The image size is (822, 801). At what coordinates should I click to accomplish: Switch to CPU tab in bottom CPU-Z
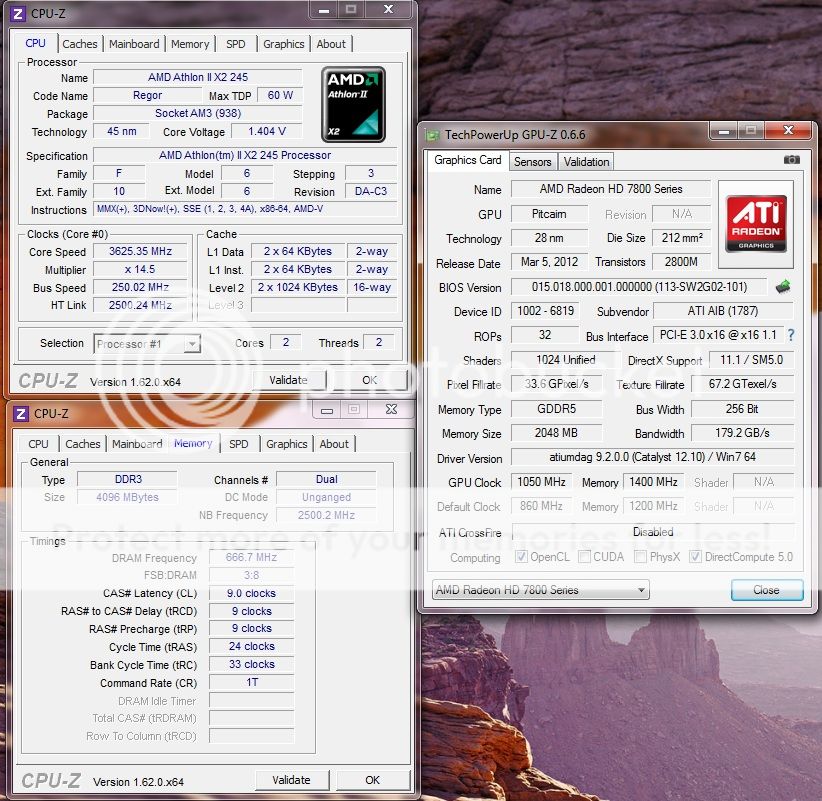[x=38, y=444]
